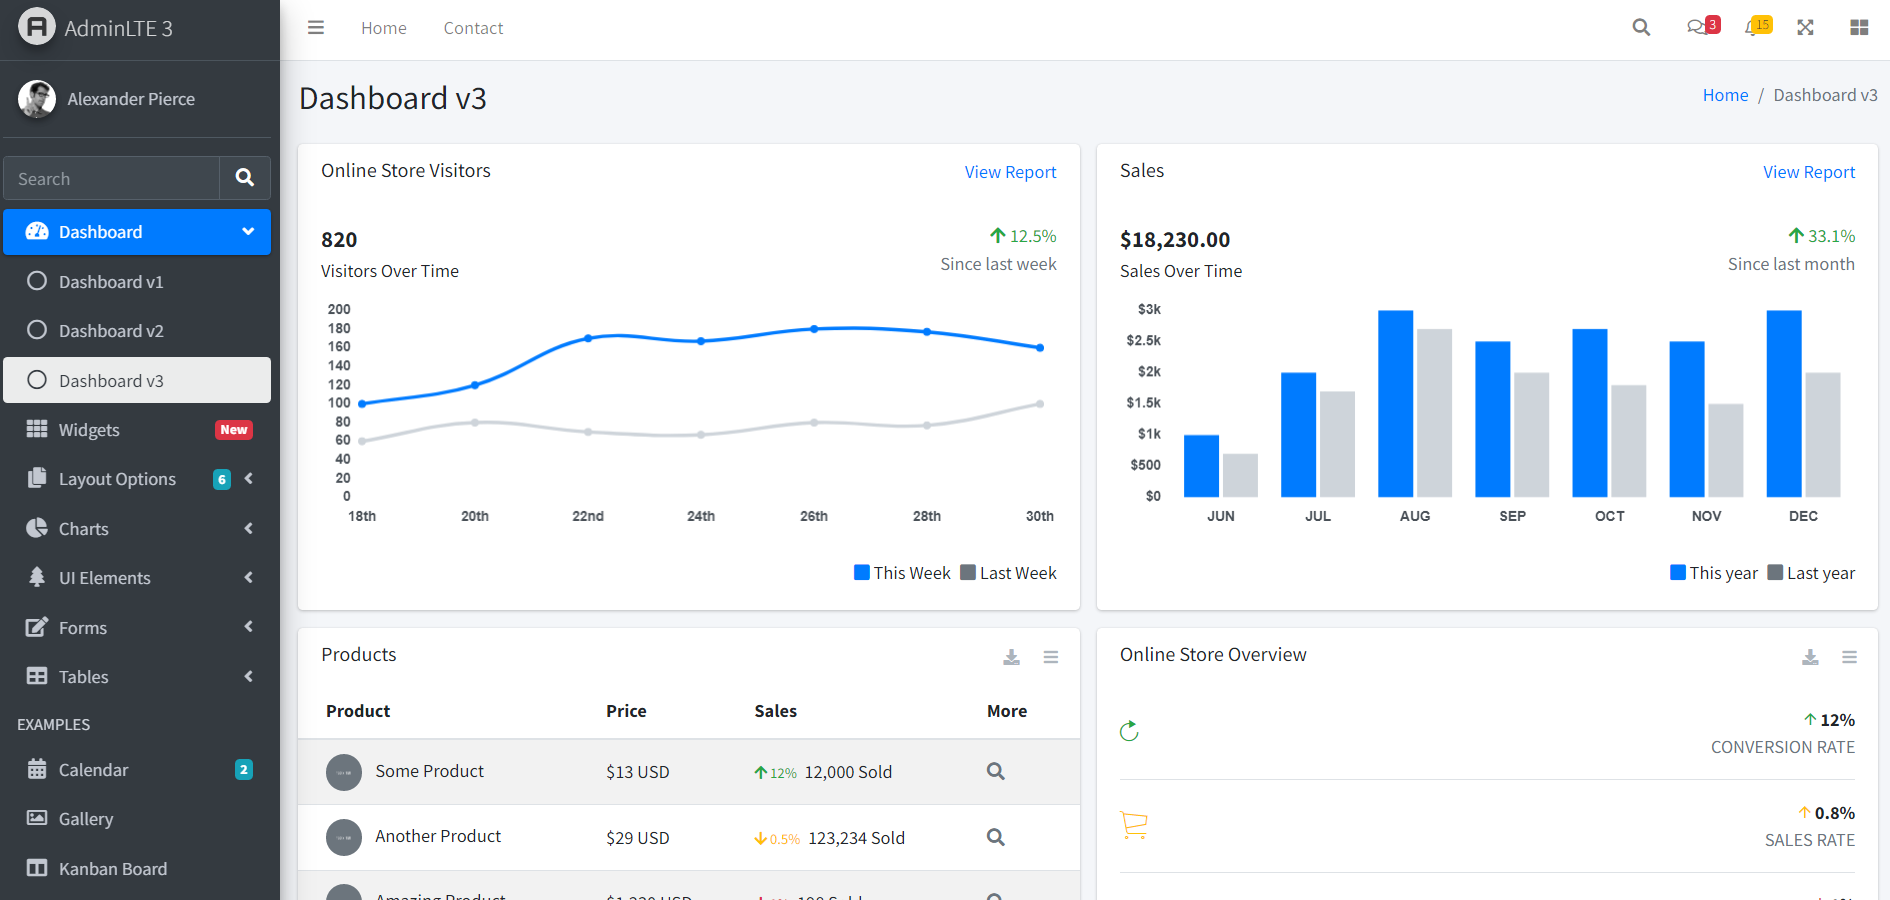This screenshot has height=900, width=1890.
Task: Click the sidebar search magnifier button
Action: (245, 178)
